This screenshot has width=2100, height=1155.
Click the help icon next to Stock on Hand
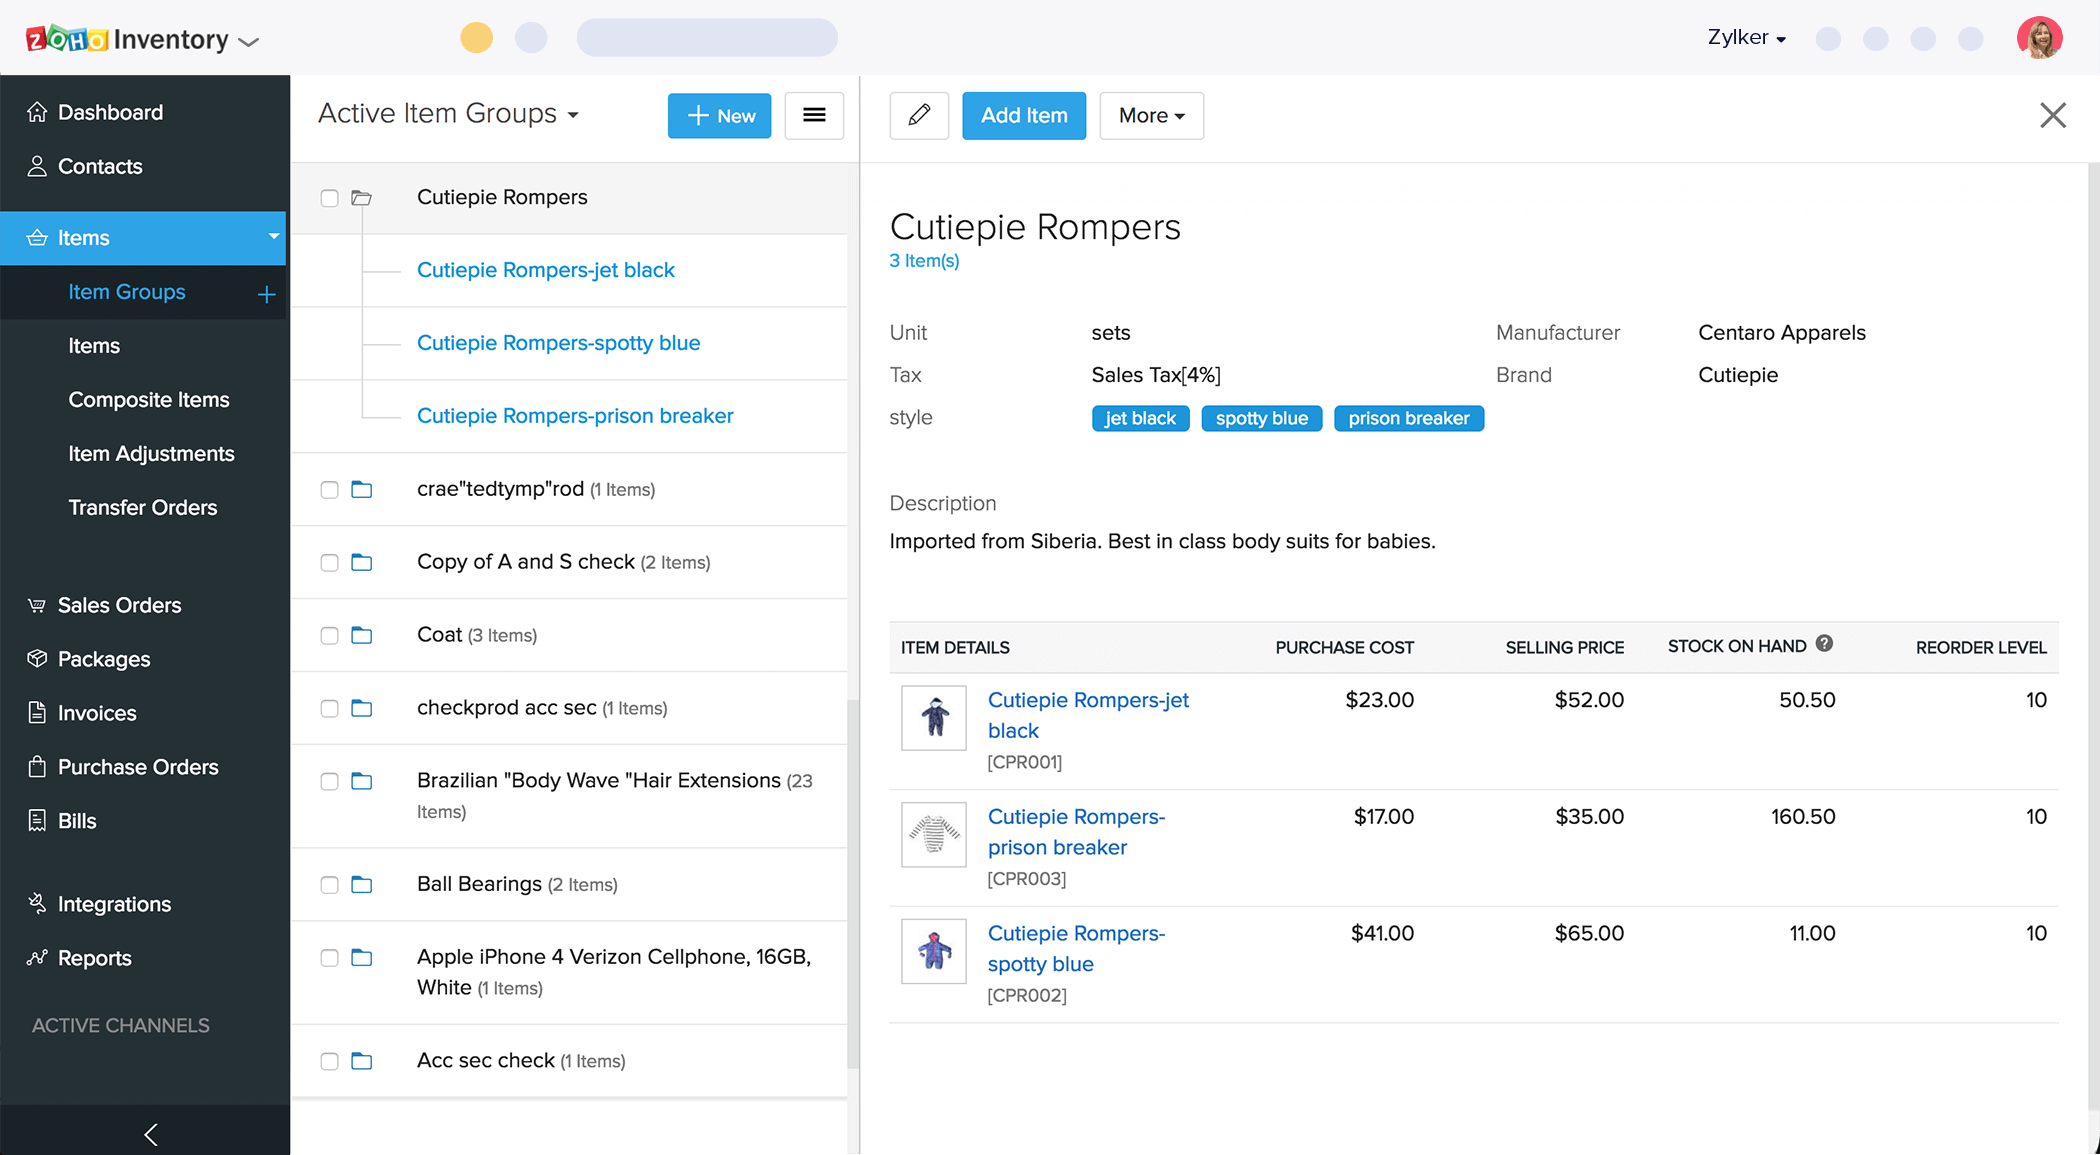(1825, 644)
